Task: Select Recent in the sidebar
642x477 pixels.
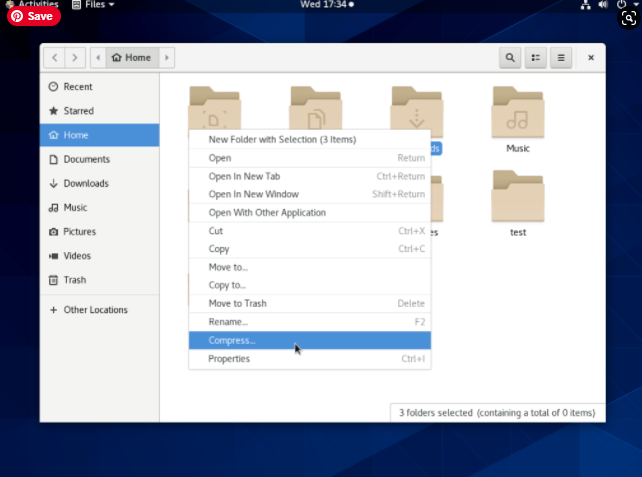Action: [x=99, y=87]
